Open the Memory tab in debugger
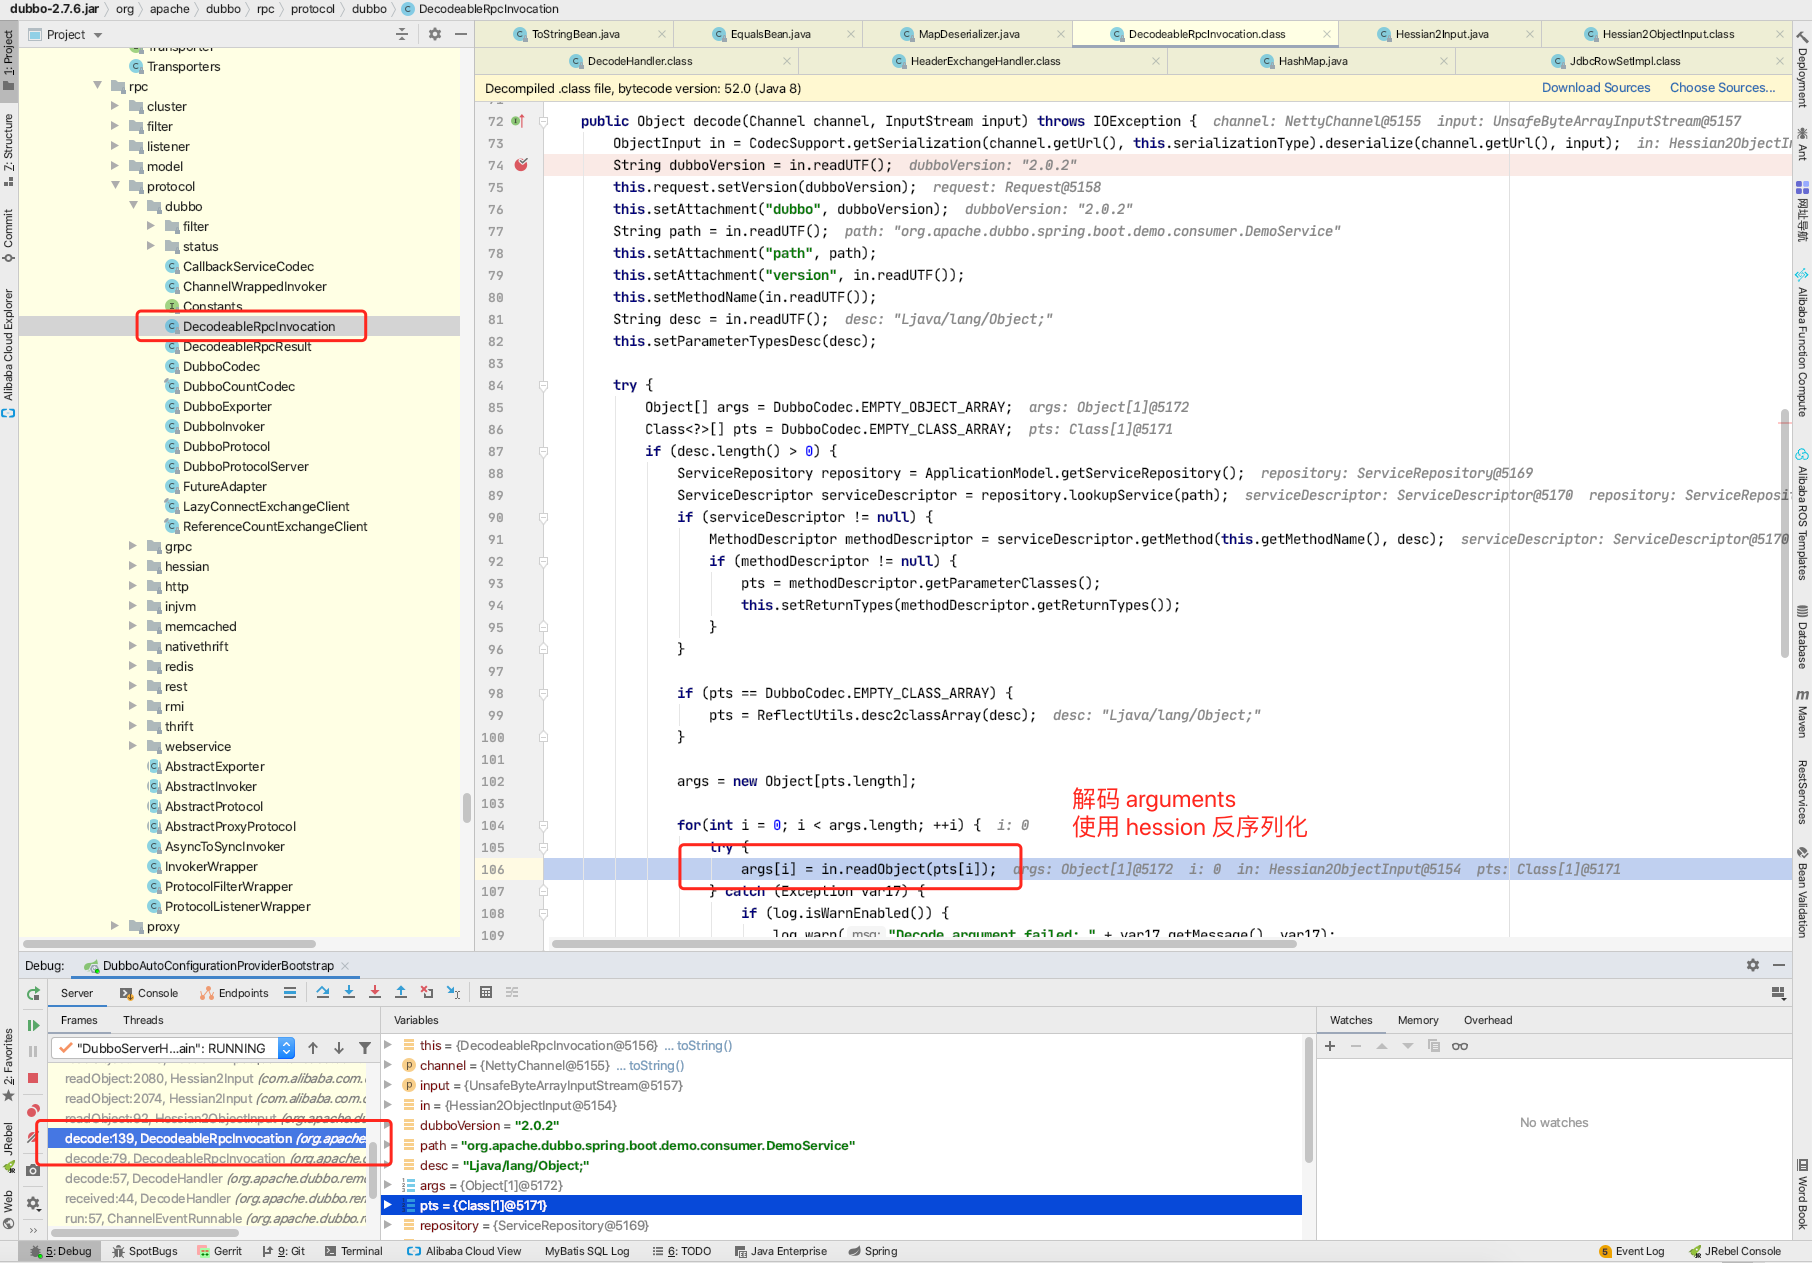The image size is (1812, 1263). [1417, 1020]
